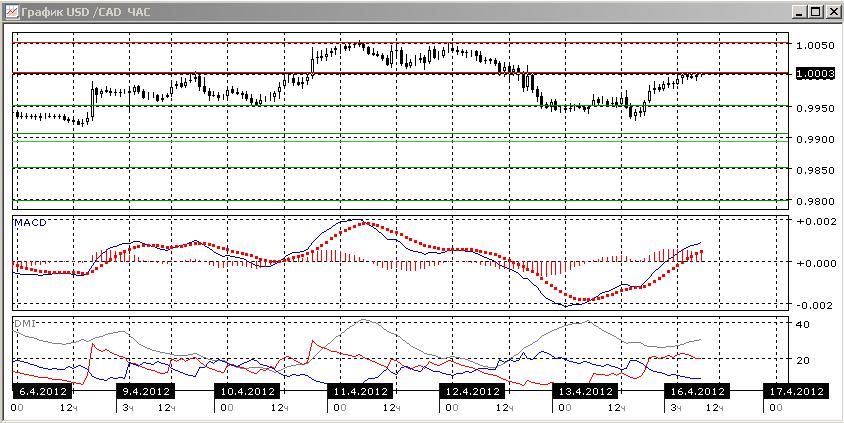Select the 11.4.2012 date marker
844x423 pixels.
[x=360, y=391]
